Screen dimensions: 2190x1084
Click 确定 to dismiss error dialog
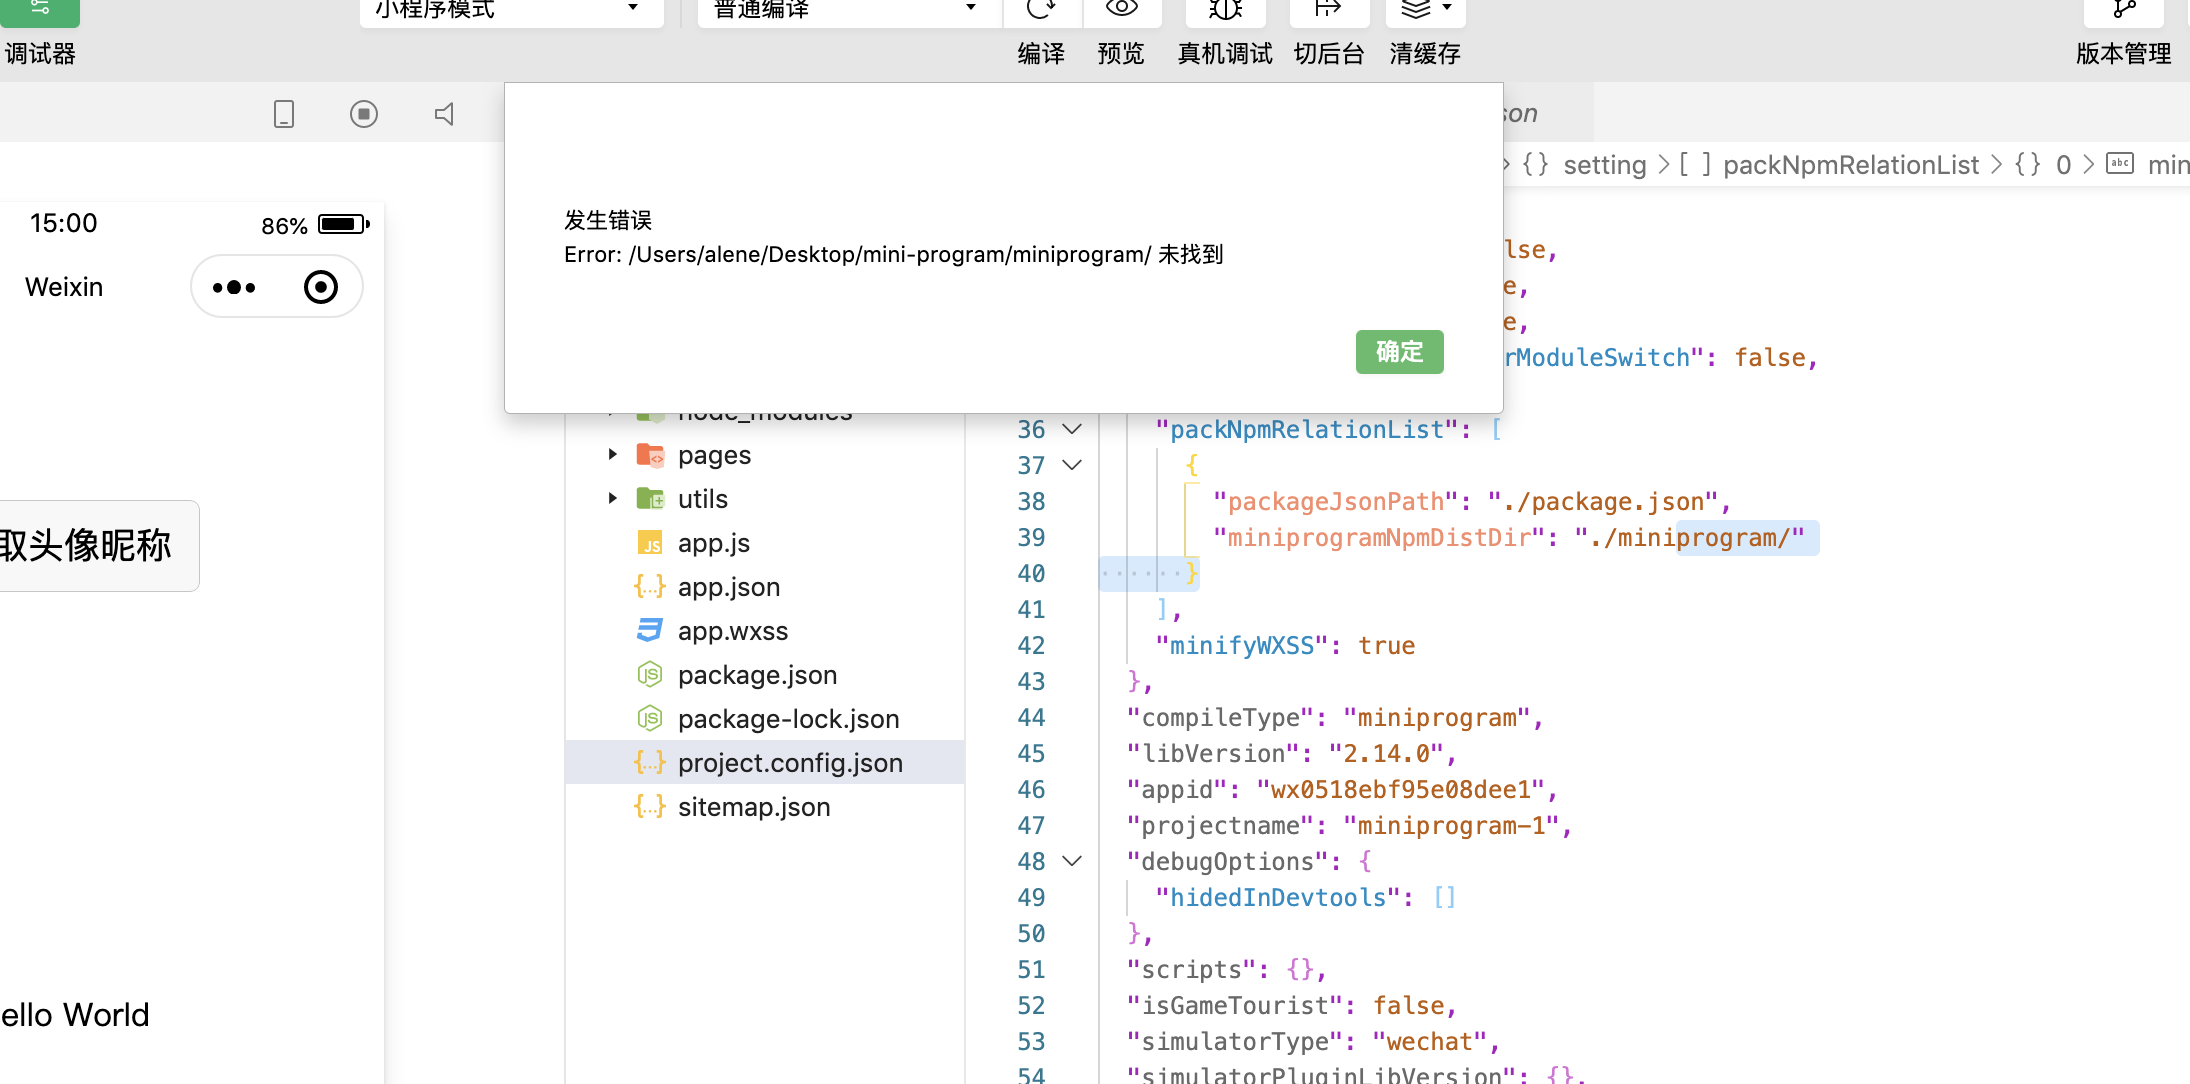pos(1399,352)
